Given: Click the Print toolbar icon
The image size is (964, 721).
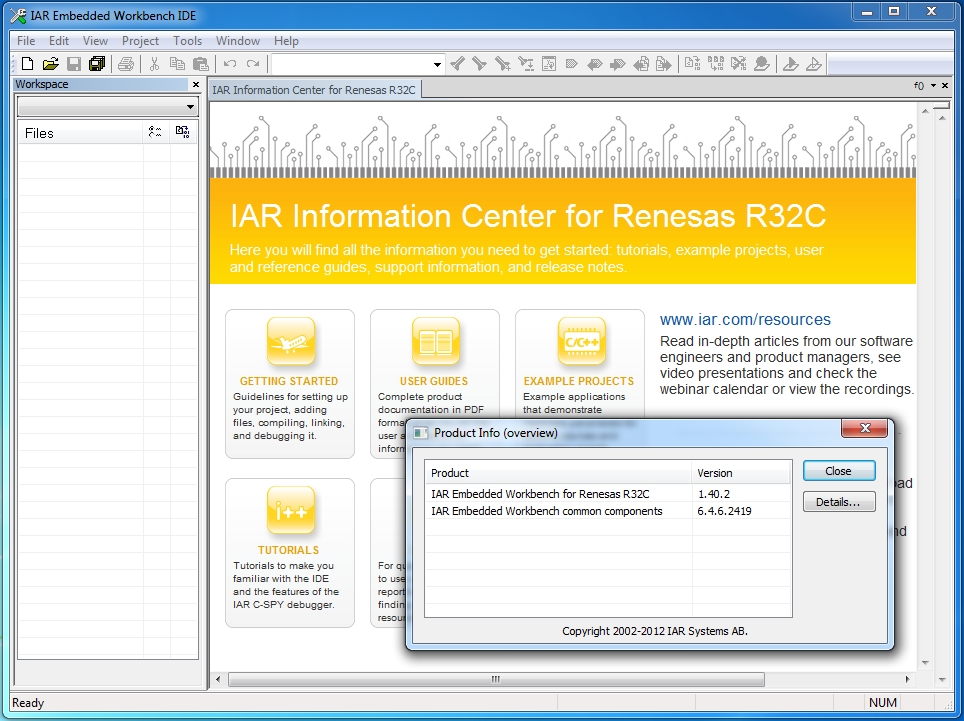Looking at the screenshot, I should tap(126, 63).
